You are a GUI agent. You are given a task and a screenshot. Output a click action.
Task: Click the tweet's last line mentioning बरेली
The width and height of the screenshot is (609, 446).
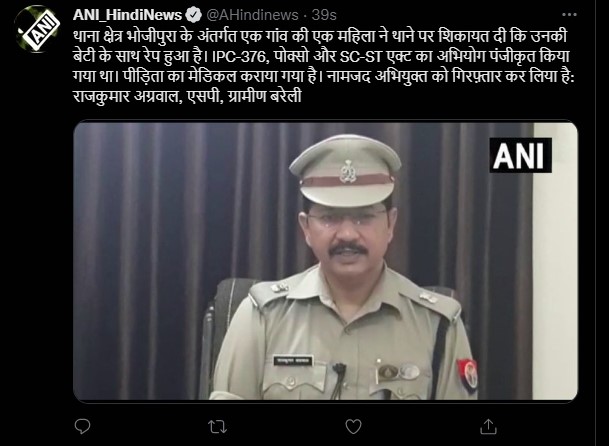[x=187, y=96]
